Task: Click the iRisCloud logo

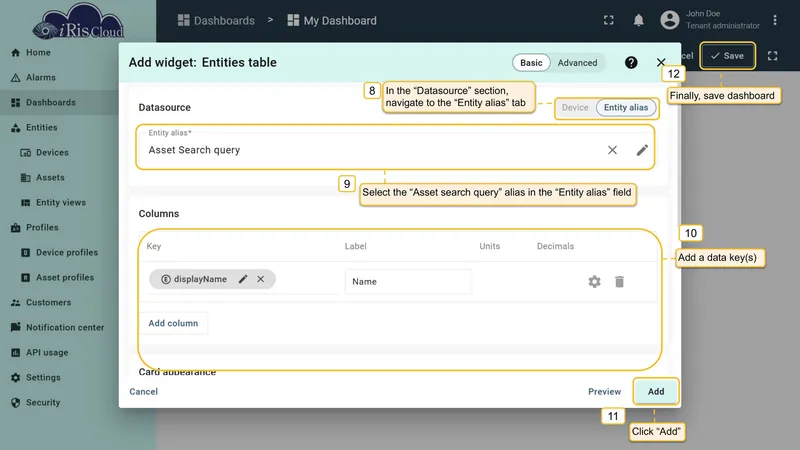Action: (x=78, y=21)
